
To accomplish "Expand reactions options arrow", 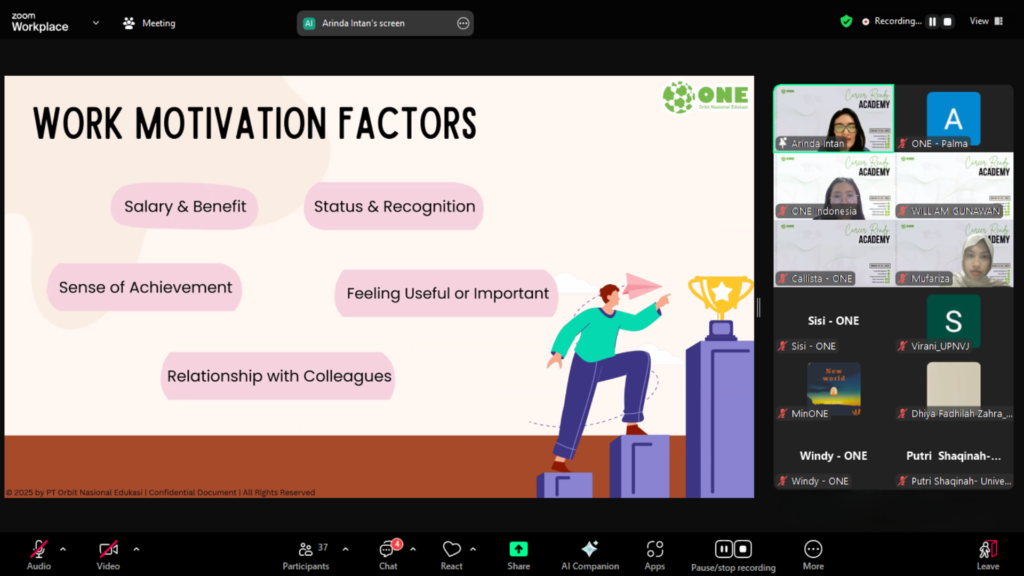I will (473, 549).
